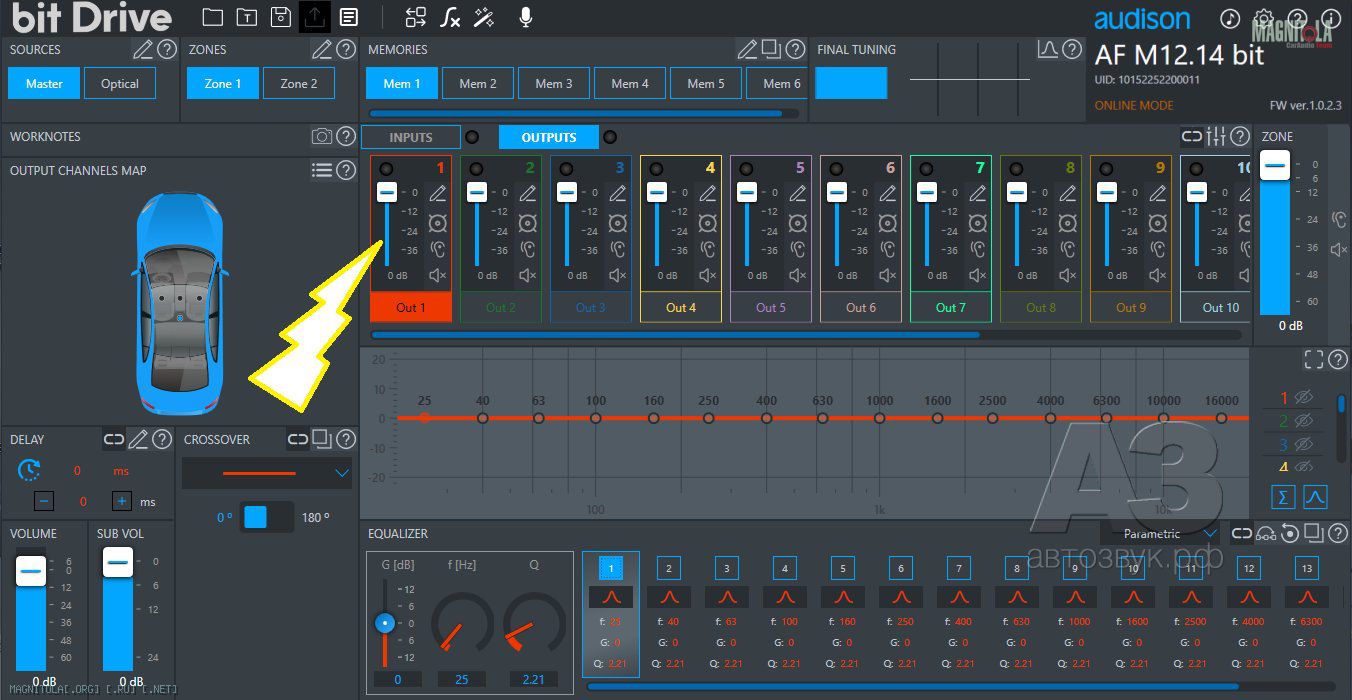Viewport: 1352px width, 700px height.
Task: Open the Output Channels Map list icon
Action: coord(322,171)
